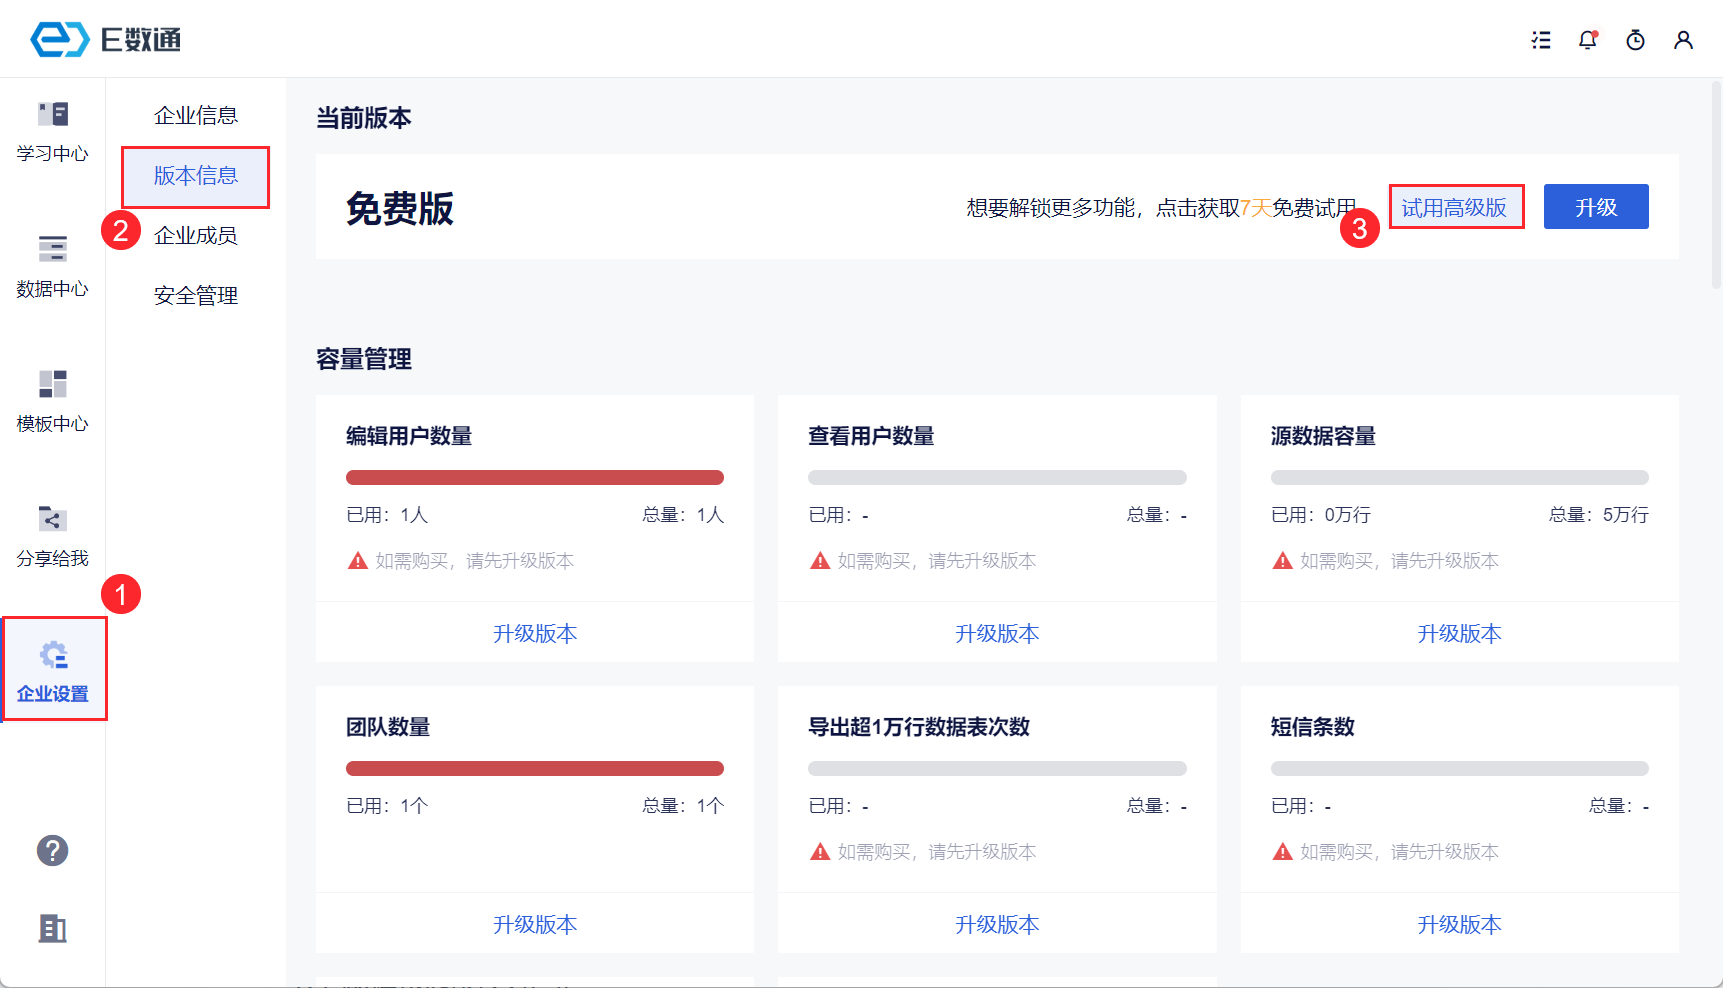Click the E数通 logo
Image resolution: width=1723 pixels, height=988 pixels.
click(x=105, y=40)
